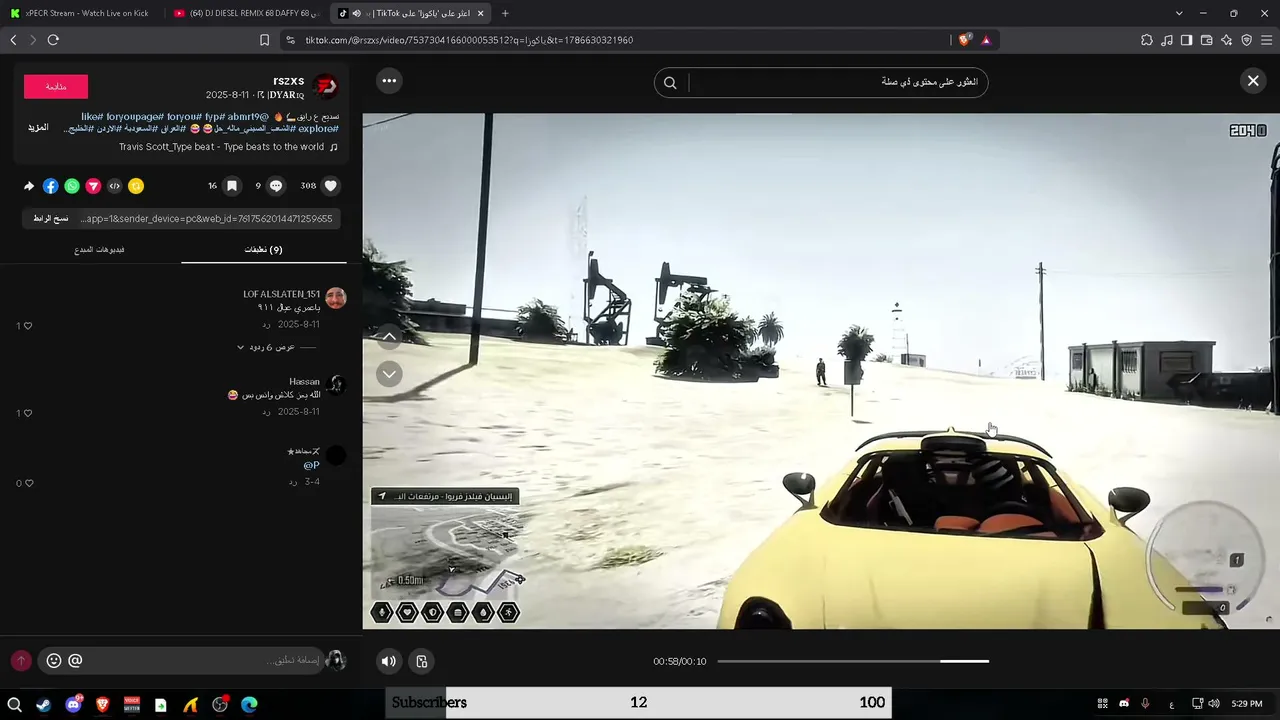This screenshot has width=1280, height=720.
Task: Open Windows taskbar search
Action: pyautogui.click(x=14, y=704)
